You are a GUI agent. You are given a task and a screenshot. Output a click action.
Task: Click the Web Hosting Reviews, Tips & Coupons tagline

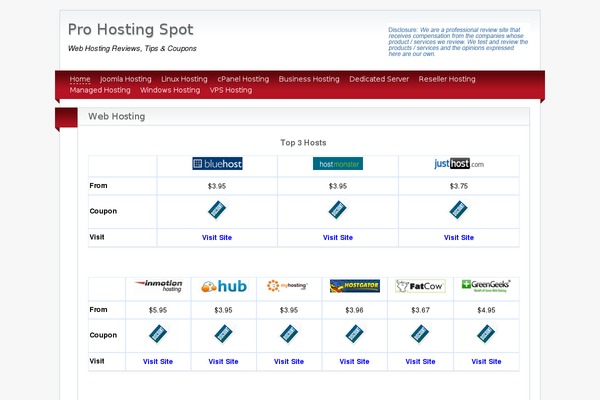pos(132,49)
